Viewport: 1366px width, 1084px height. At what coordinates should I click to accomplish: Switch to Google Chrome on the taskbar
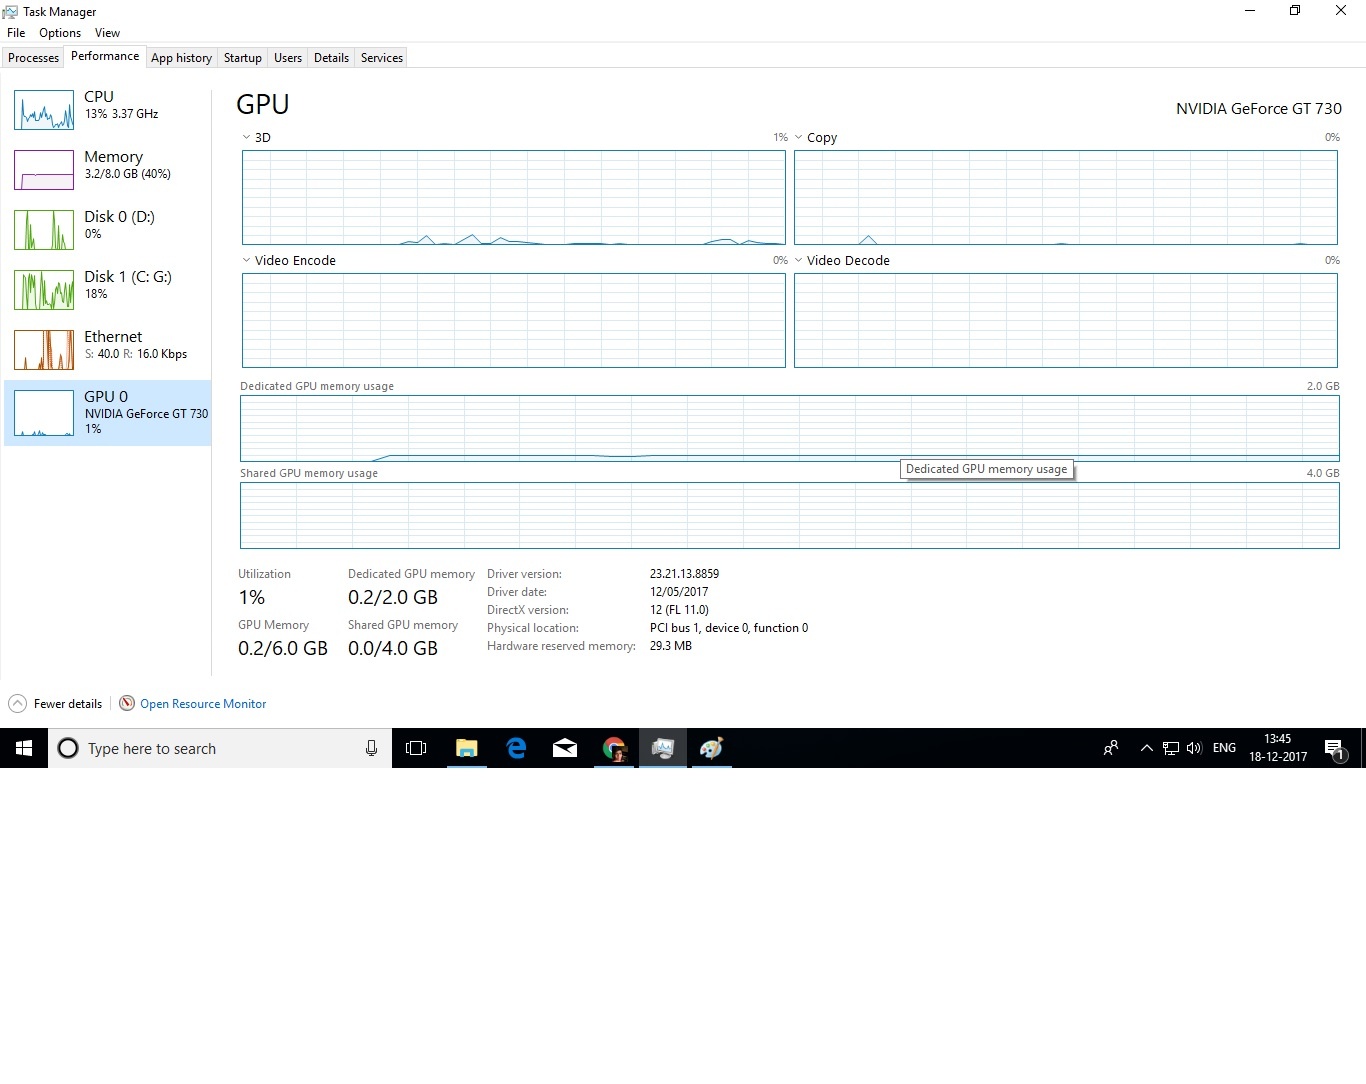[614, 748]
